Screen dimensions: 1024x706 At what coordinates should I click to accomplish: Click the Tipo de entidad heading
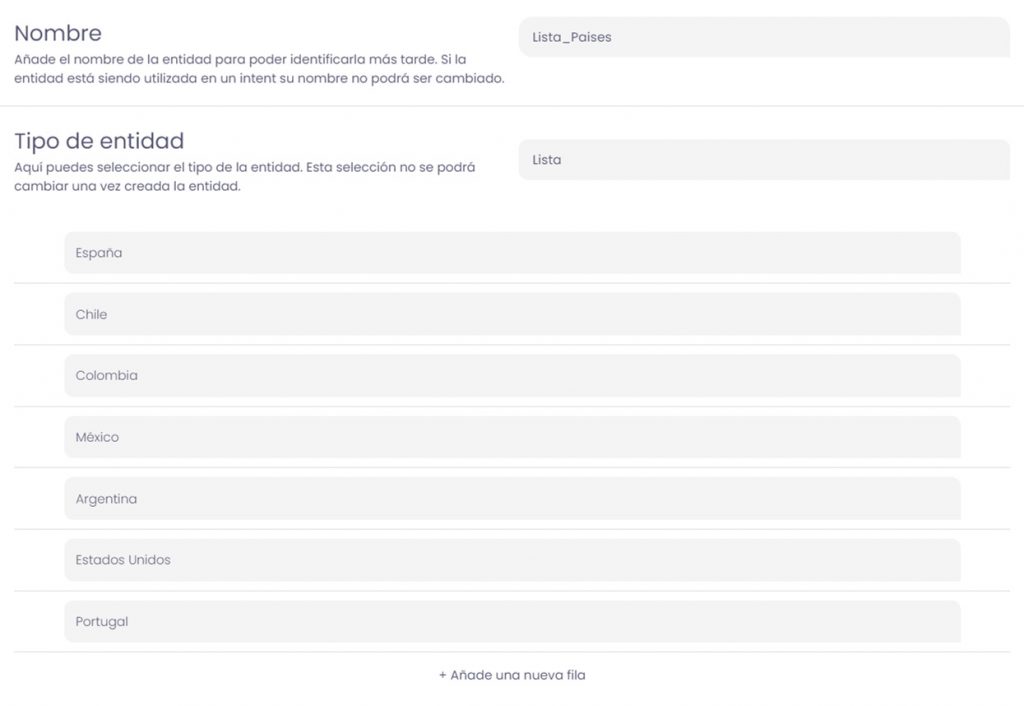pyautogui.click(x=99, y=141)
